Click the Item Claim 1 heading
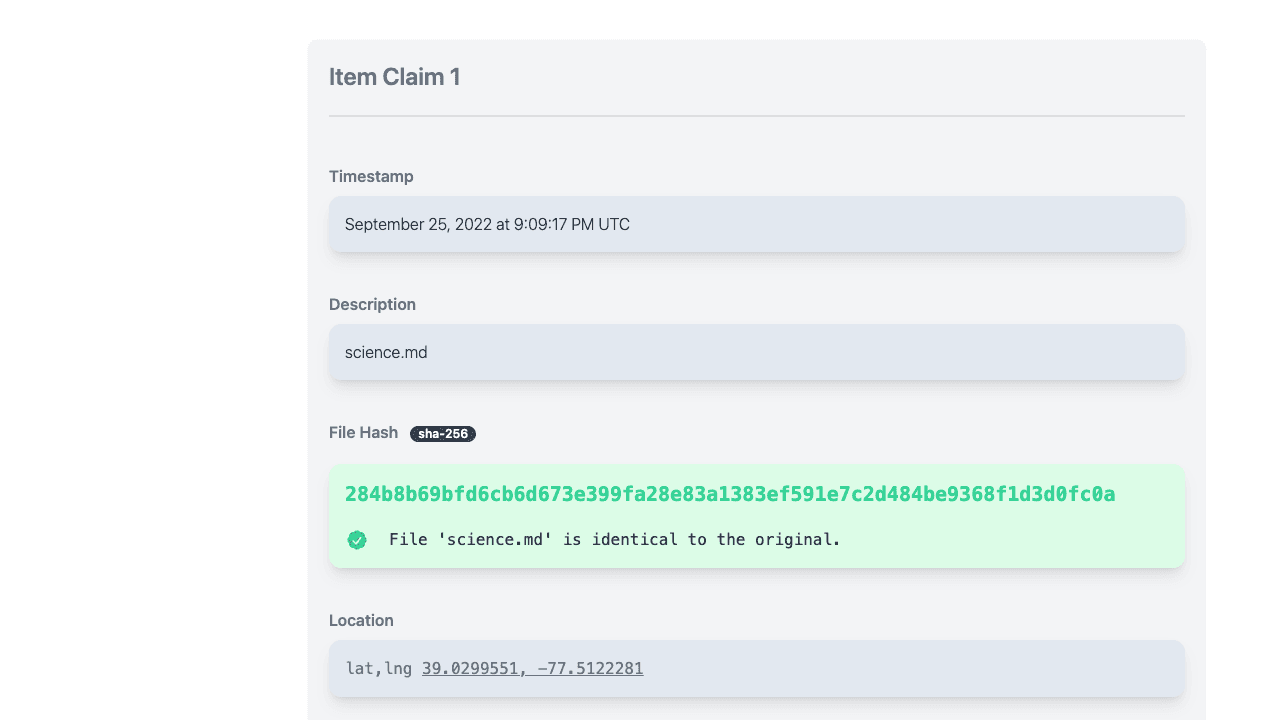1280x720 pixels. 395,77
